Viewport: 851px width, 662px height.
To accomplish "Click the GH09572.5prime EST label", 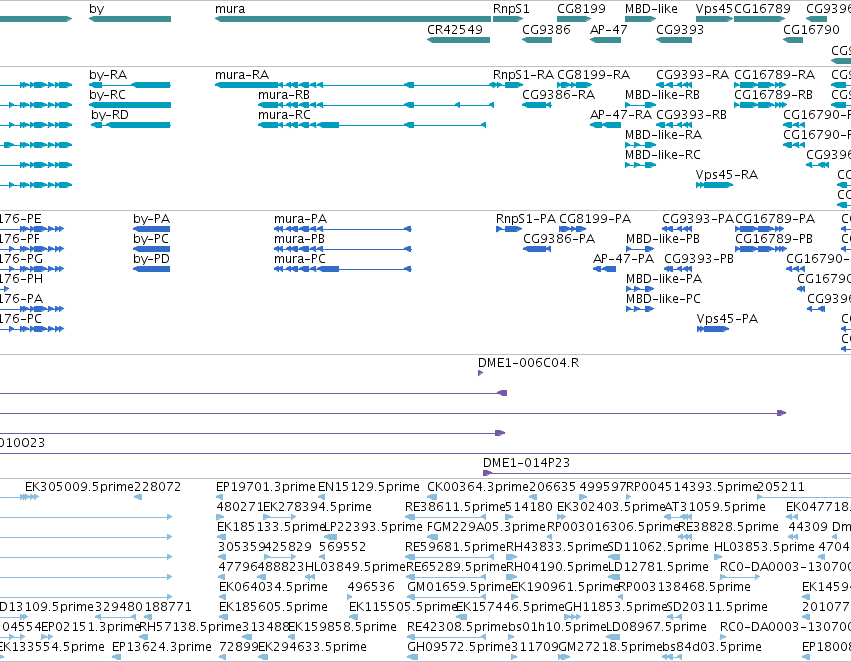I will pyautogui.click(x=459, y=647).
